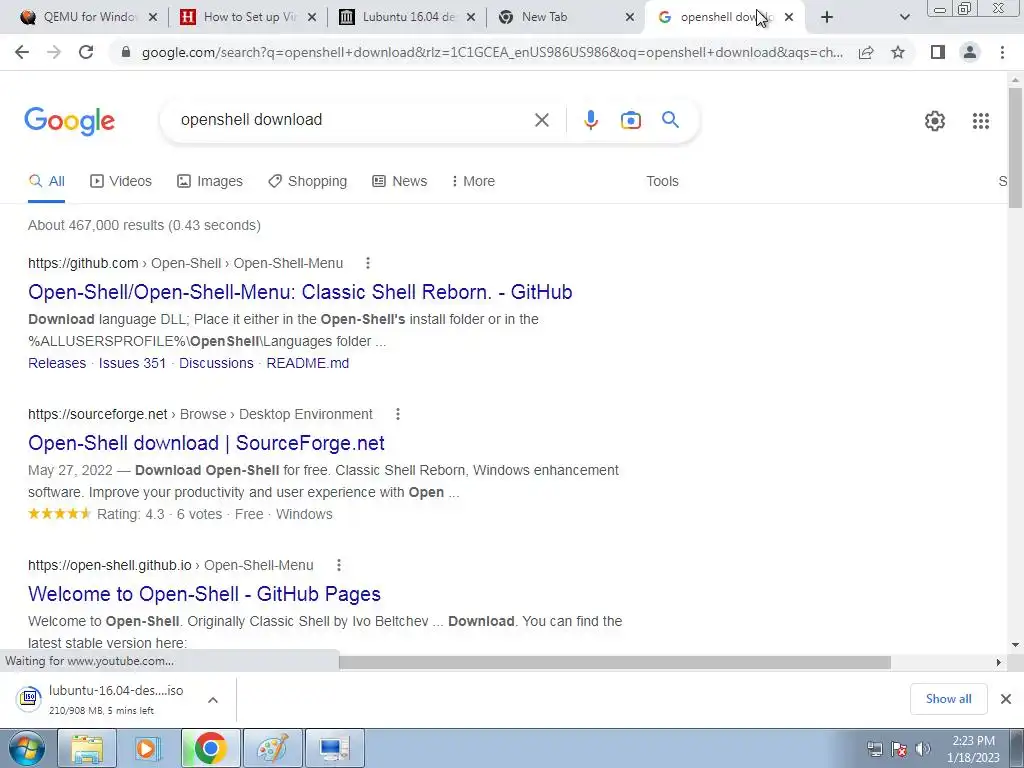The image size is (1024, 768).
Task: Open the More search filters menu
Action: point(473,182)
